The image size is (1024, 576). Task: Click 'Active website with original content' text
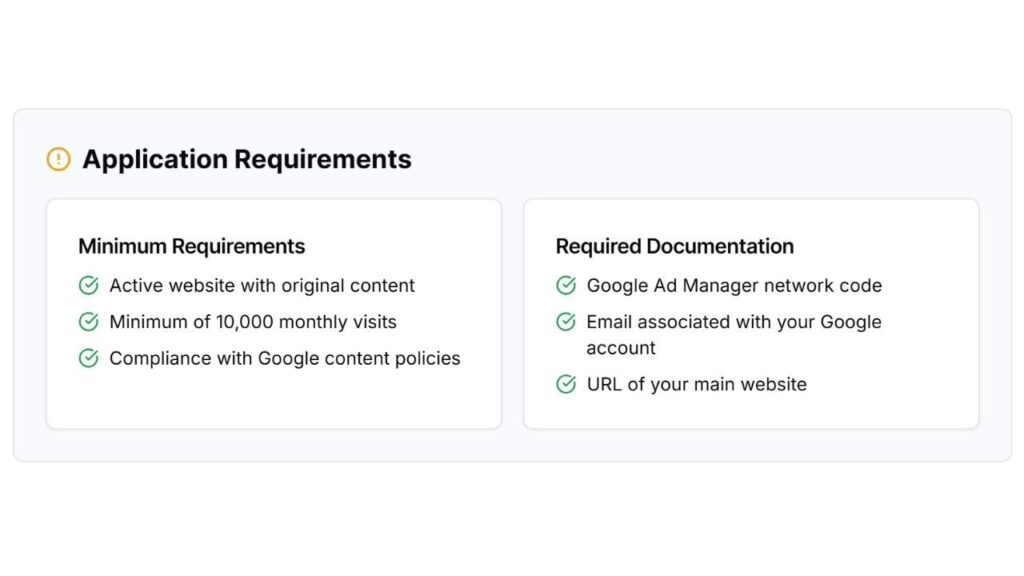coord(262,285)
